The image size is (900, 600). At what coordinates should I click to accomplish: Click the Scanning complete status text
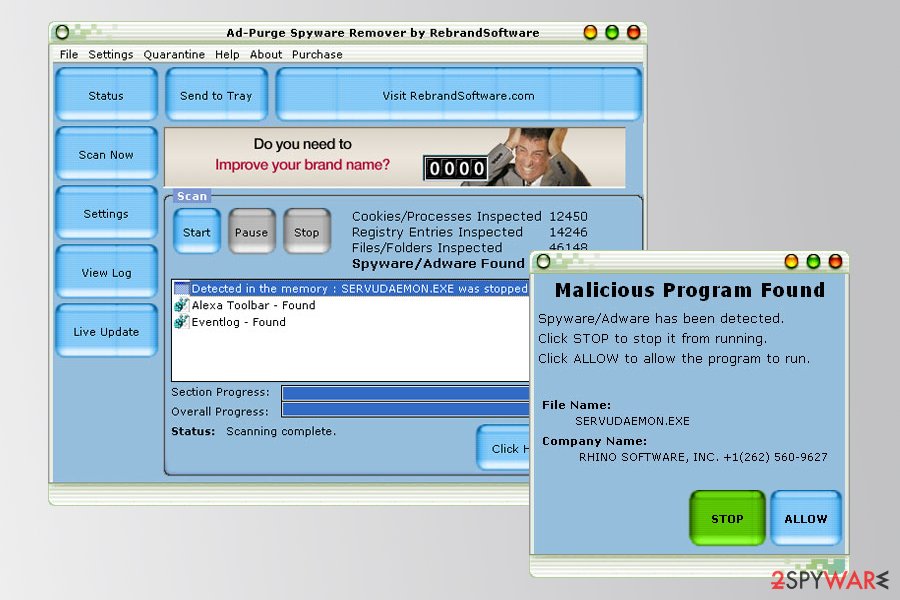[281, 431]
